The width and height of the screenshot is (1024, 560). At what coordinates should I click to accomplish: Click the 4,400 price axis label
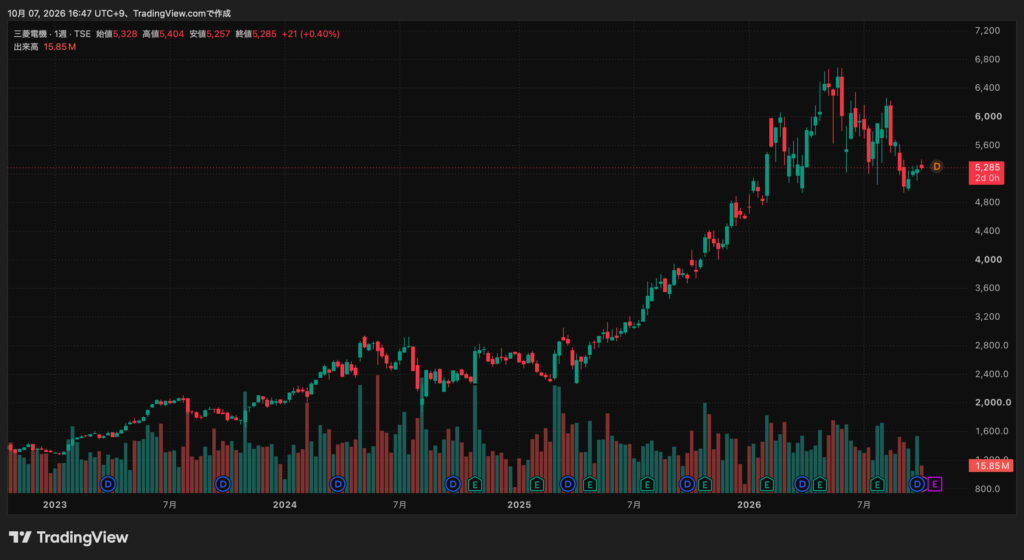pyautogui.click(x=987, y=231)
